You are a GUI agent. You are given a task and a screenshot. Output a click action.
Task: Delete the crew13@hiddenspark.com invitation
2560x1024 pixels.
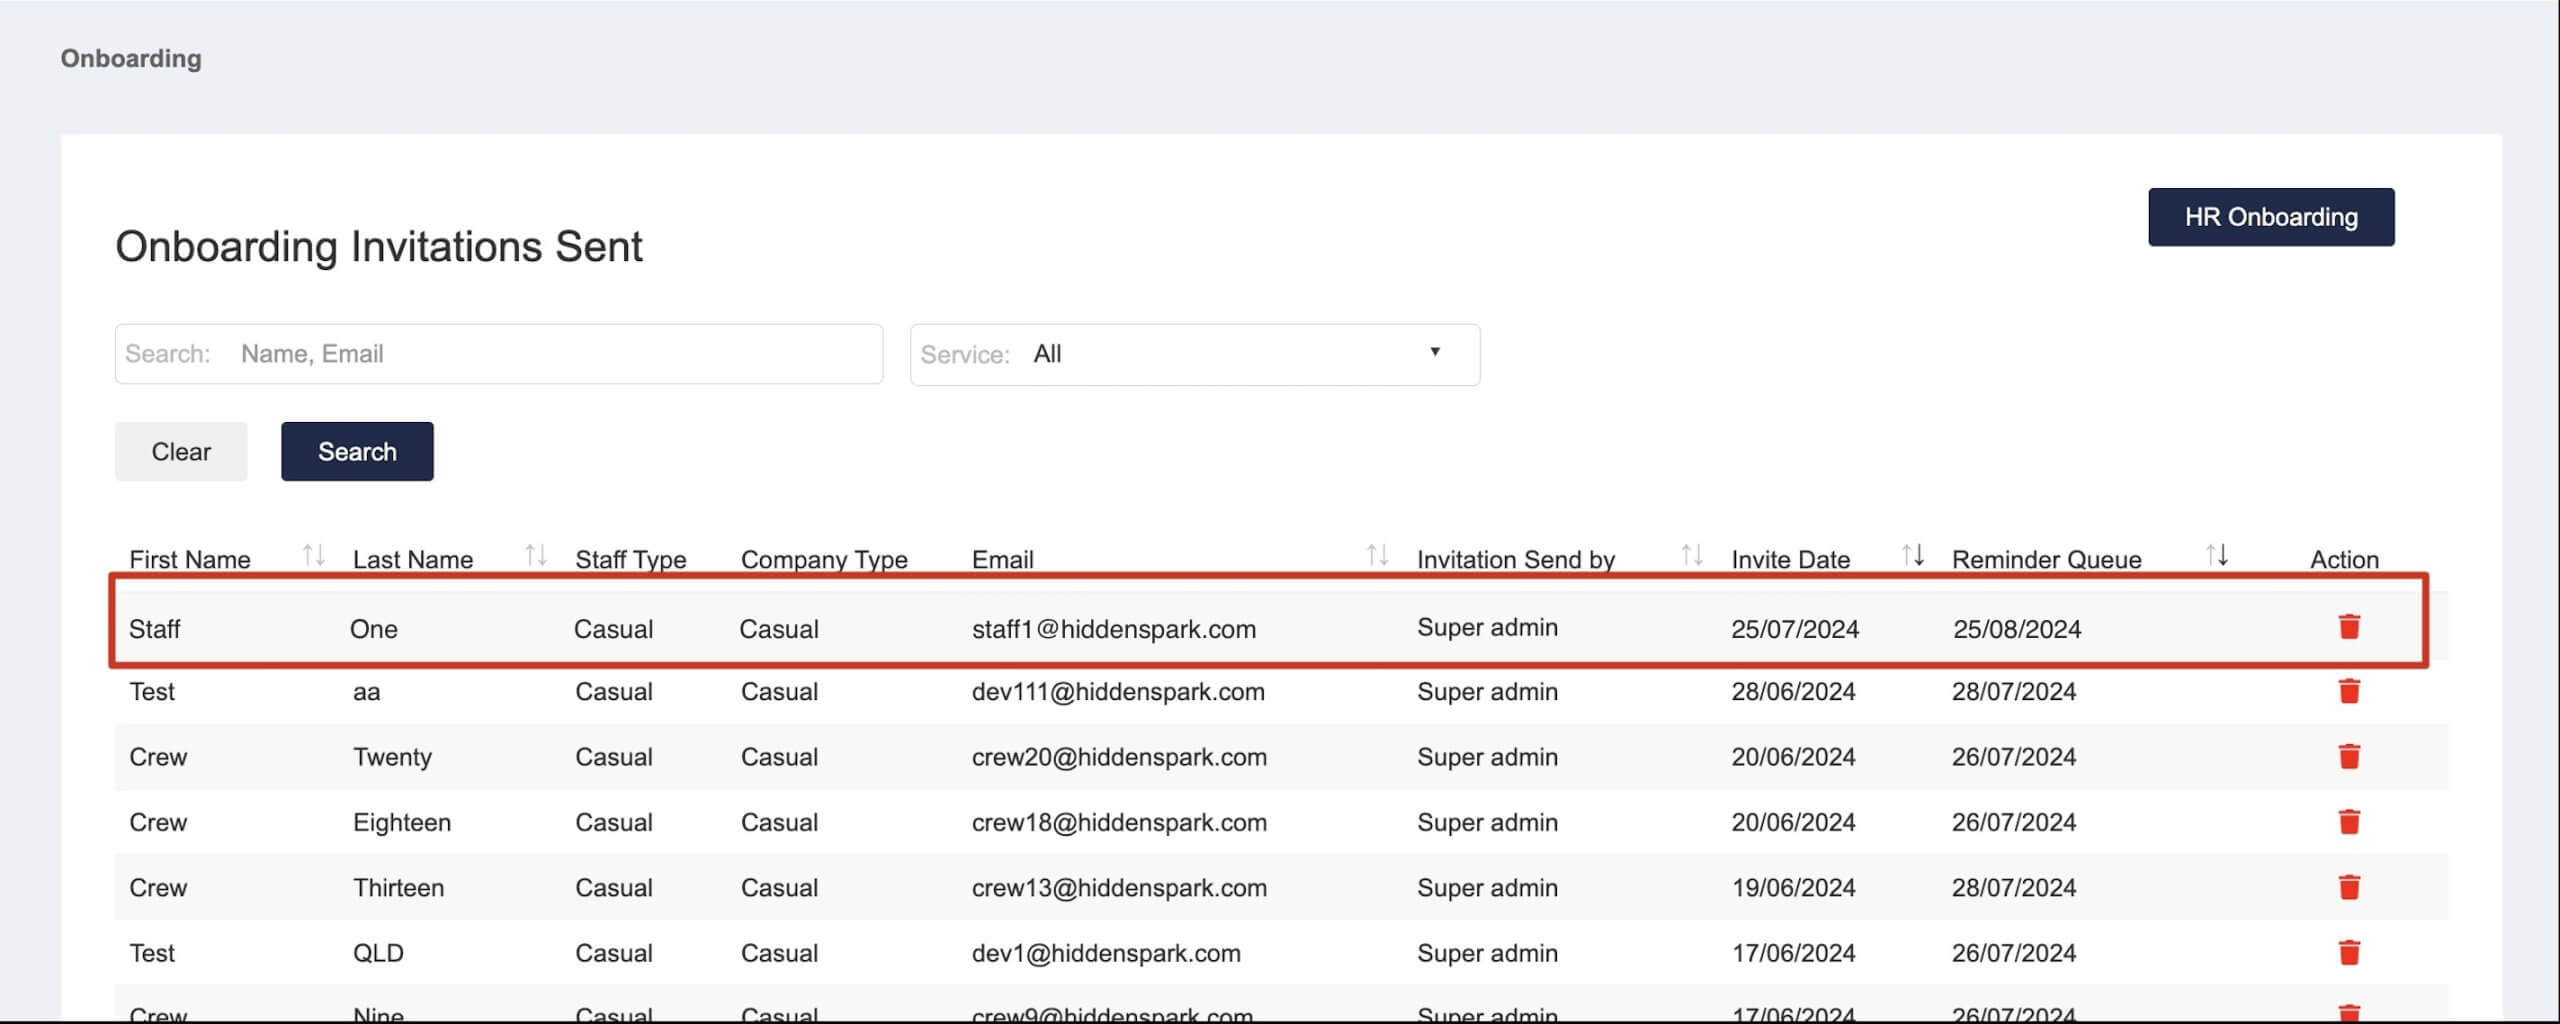click(x=2349, y=887)
